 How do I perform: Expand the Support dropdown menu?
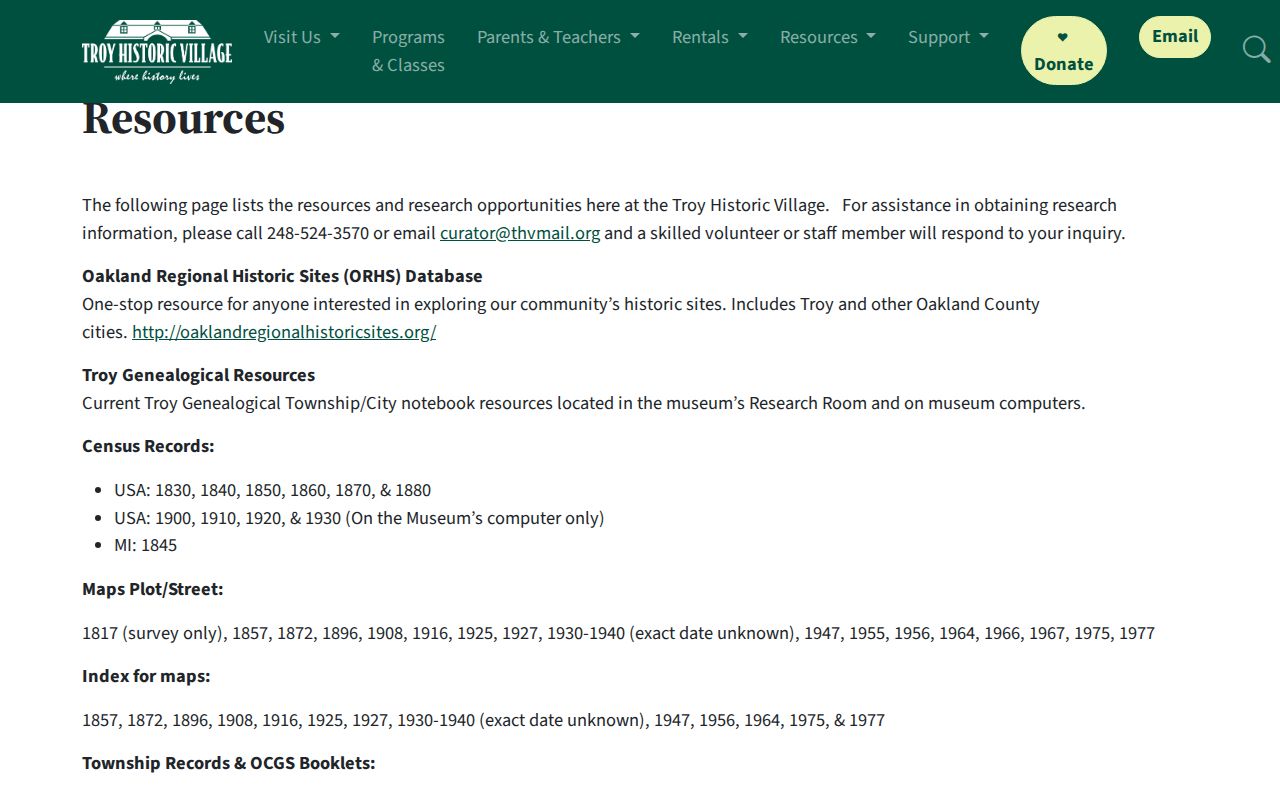(x=948, y=37)
